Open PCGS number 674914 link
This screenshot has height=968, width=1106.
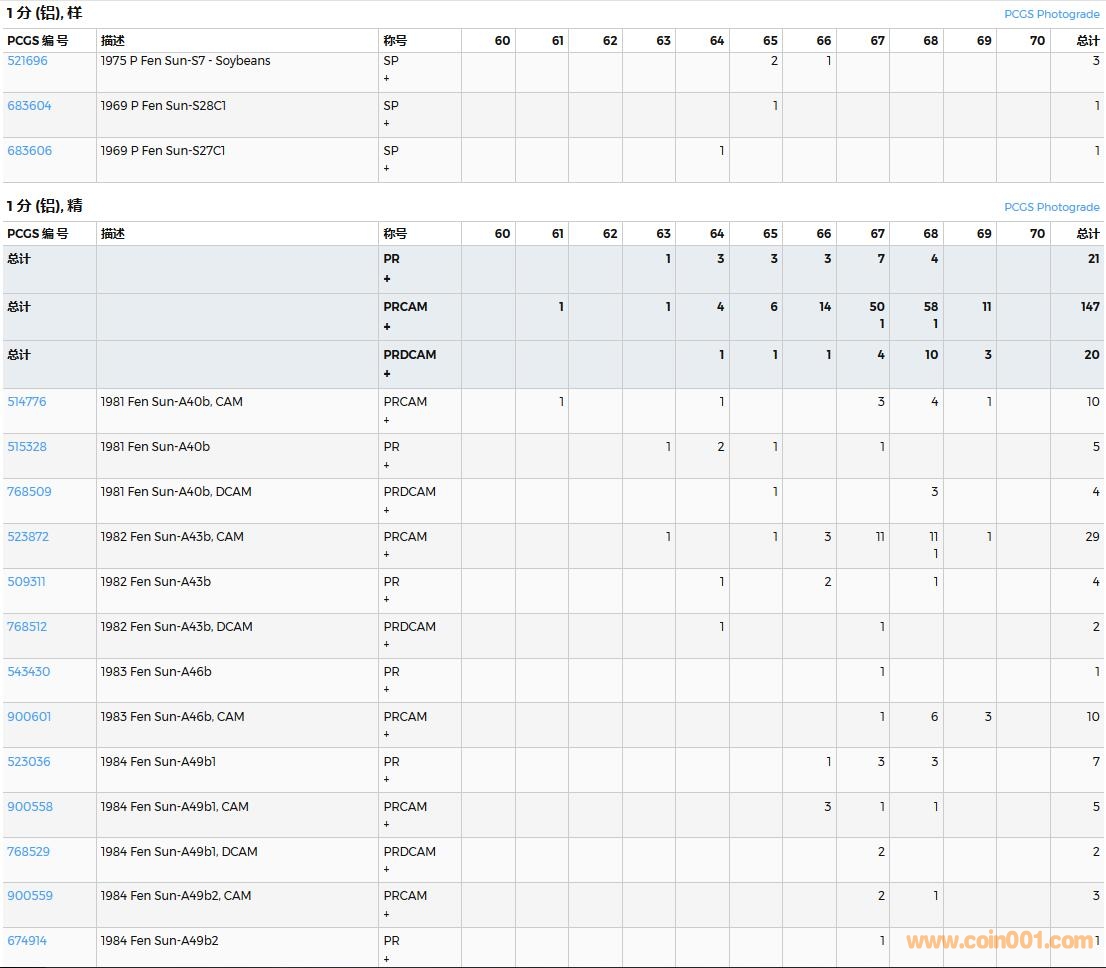[27, 941]
